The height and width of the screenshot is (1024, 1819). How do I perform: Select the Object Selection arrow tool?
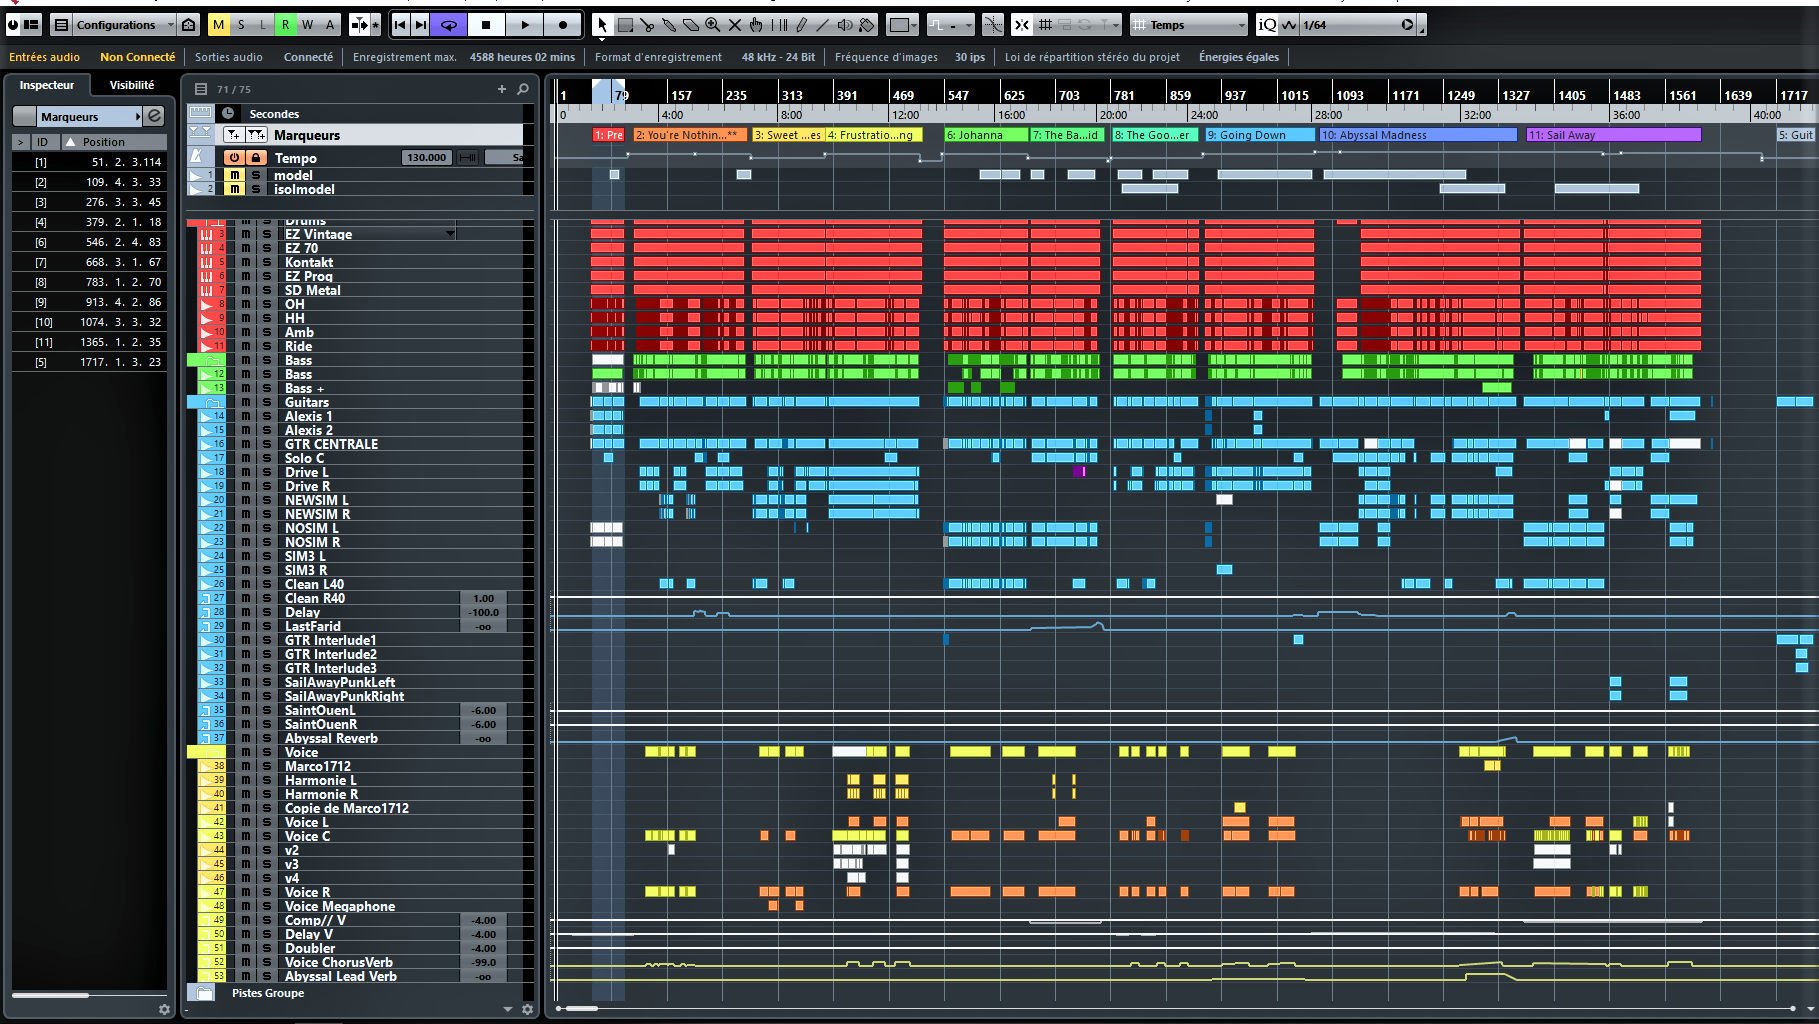(x=602, y=25)
